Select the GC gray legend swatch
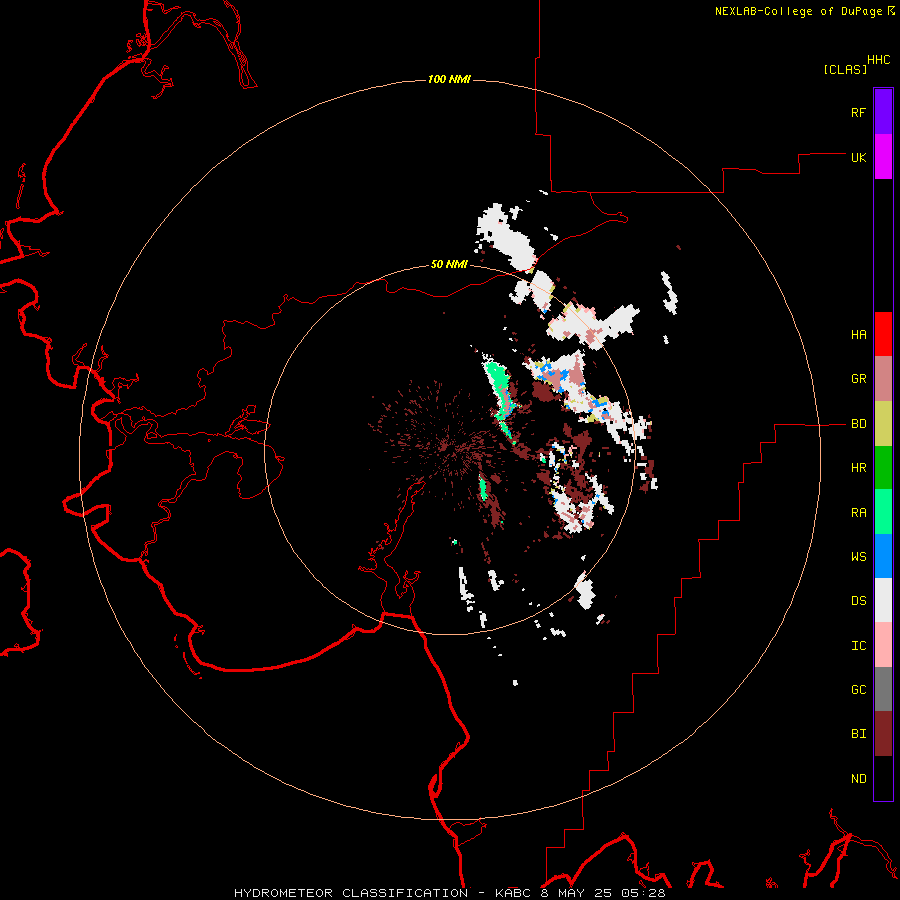This screenshot has height=900, width=900. (x=883, y=689)
